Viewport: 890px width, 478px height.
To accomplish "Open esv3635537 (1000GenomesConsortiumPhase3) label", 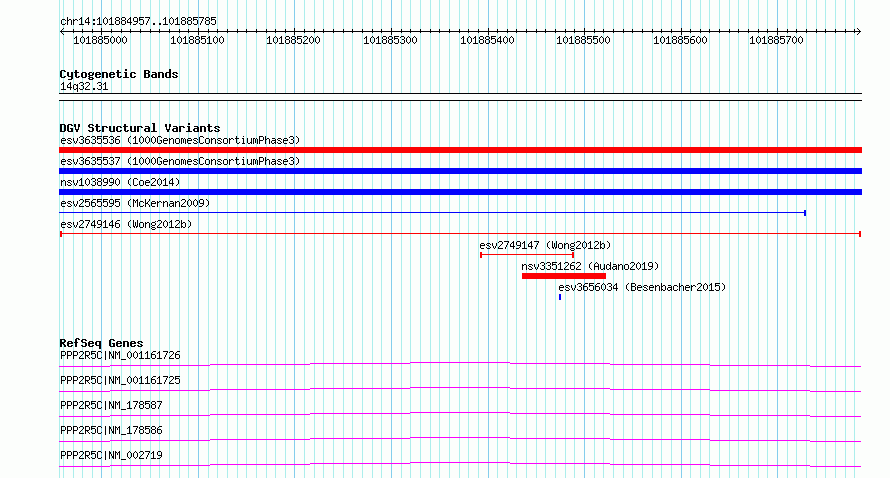I will coord(180,161).
